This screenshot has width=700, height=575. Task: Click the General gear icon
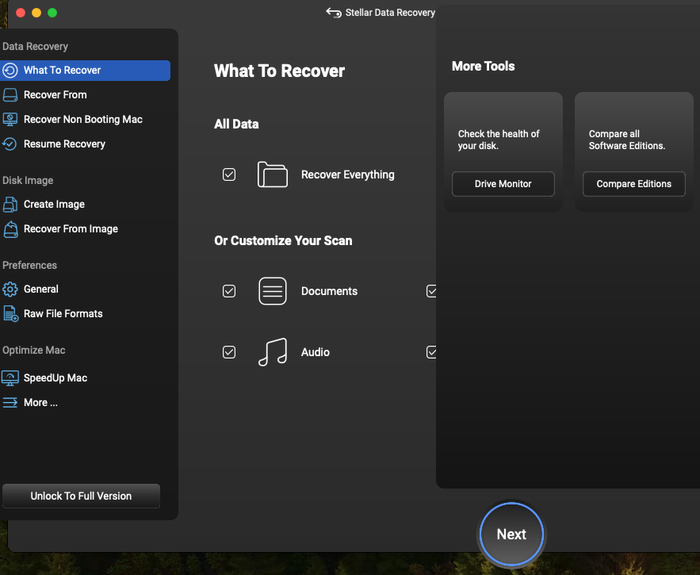(x=10, y=289)
